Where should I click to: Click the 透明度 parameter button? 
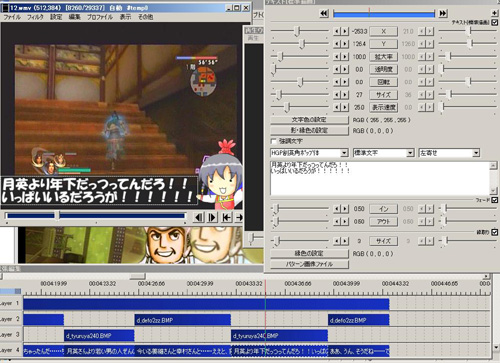click(x=384, y=69)
